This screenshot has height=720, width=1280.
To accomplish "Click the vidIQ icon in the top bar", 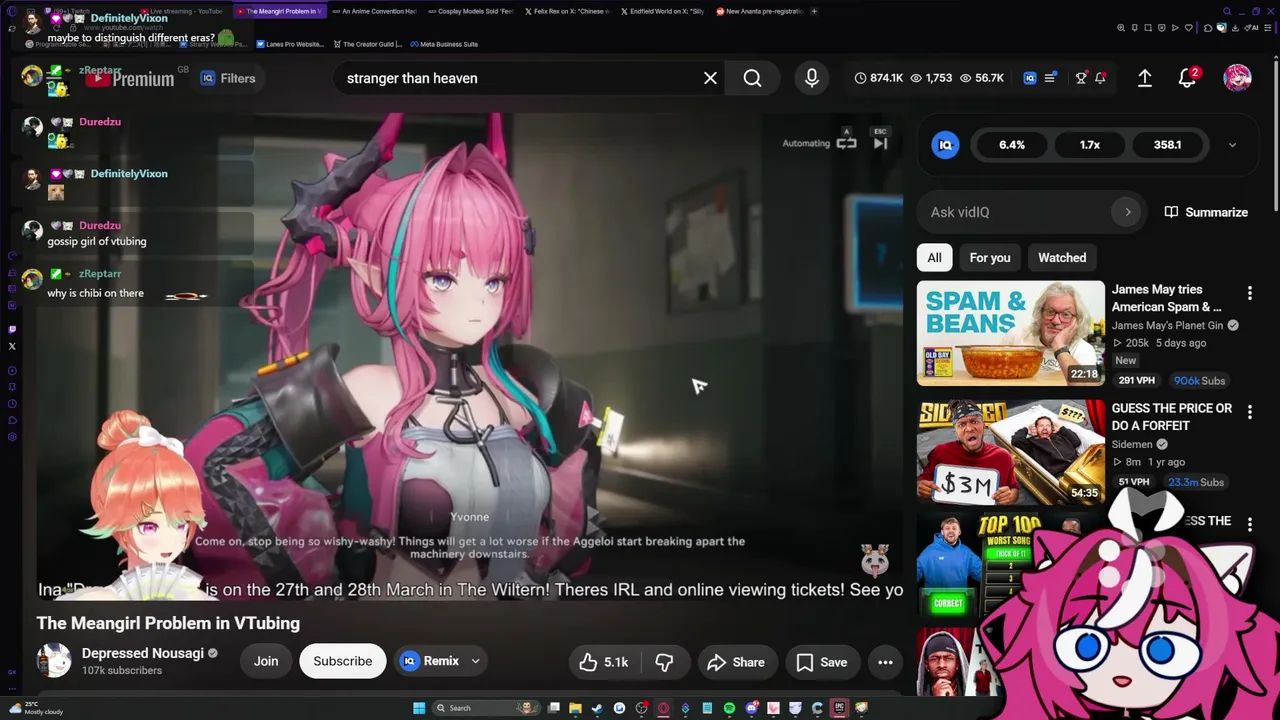I will pyautogui.click(x=1030, y=78).
